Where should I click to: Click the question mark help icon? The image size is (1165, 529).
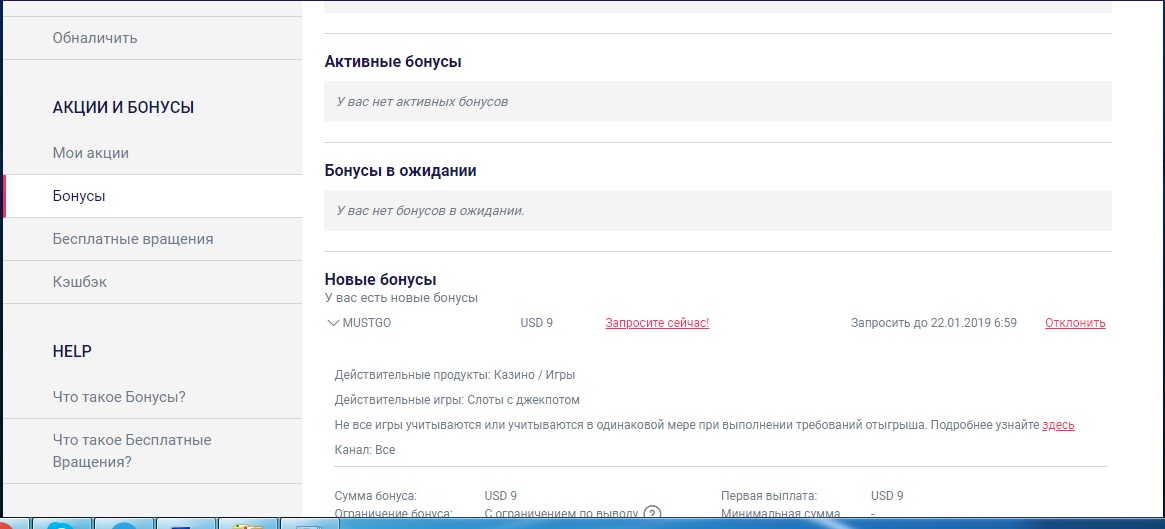coord(653,514)
